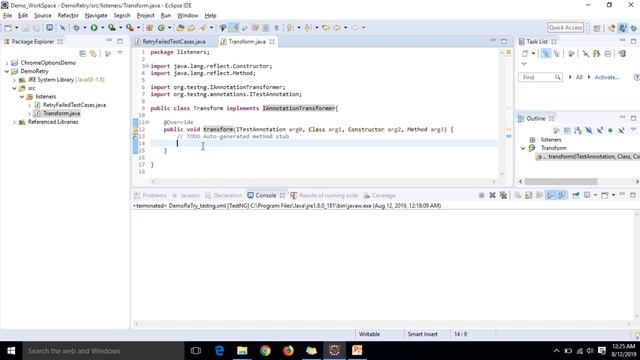Toggle Show Console on Standard Out change
Viewport: 640px width, 360px height.
click(x=551, y=196)
